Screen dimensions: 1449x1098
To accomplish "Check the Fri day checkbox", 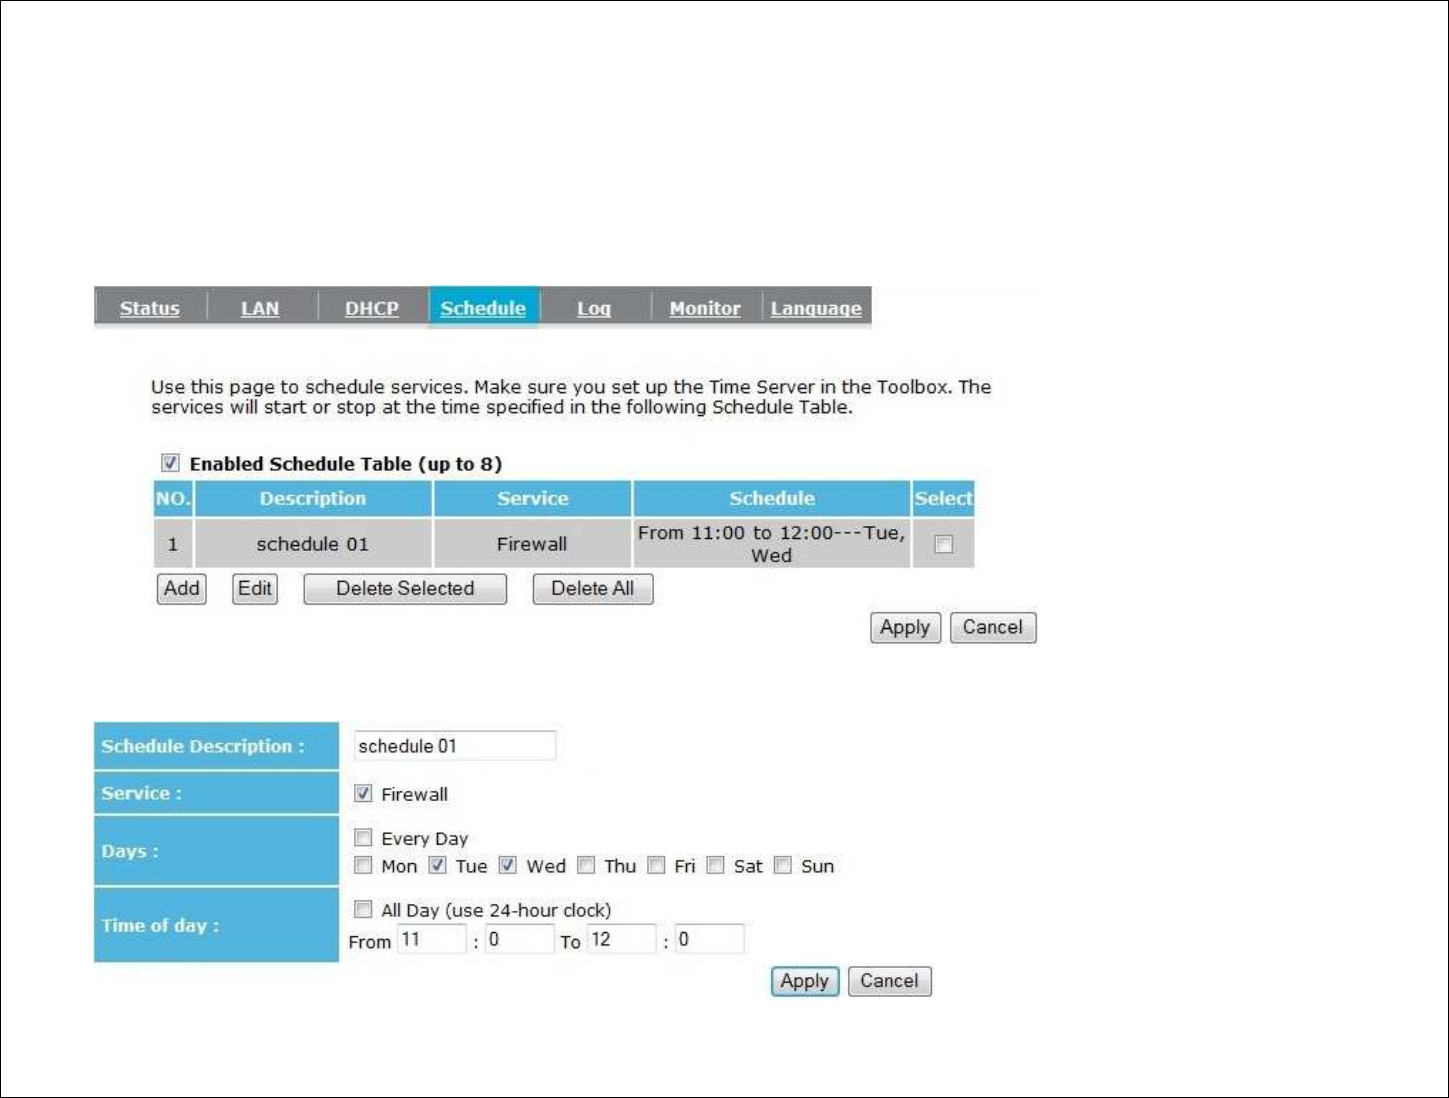I will coord(656,865).
